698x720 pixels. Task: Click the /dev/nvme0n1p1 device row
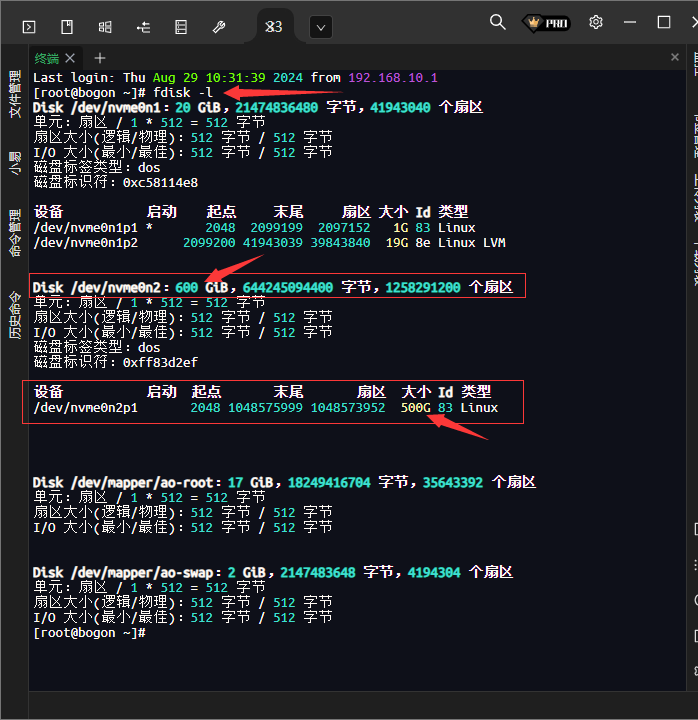(x=255, y=227)
